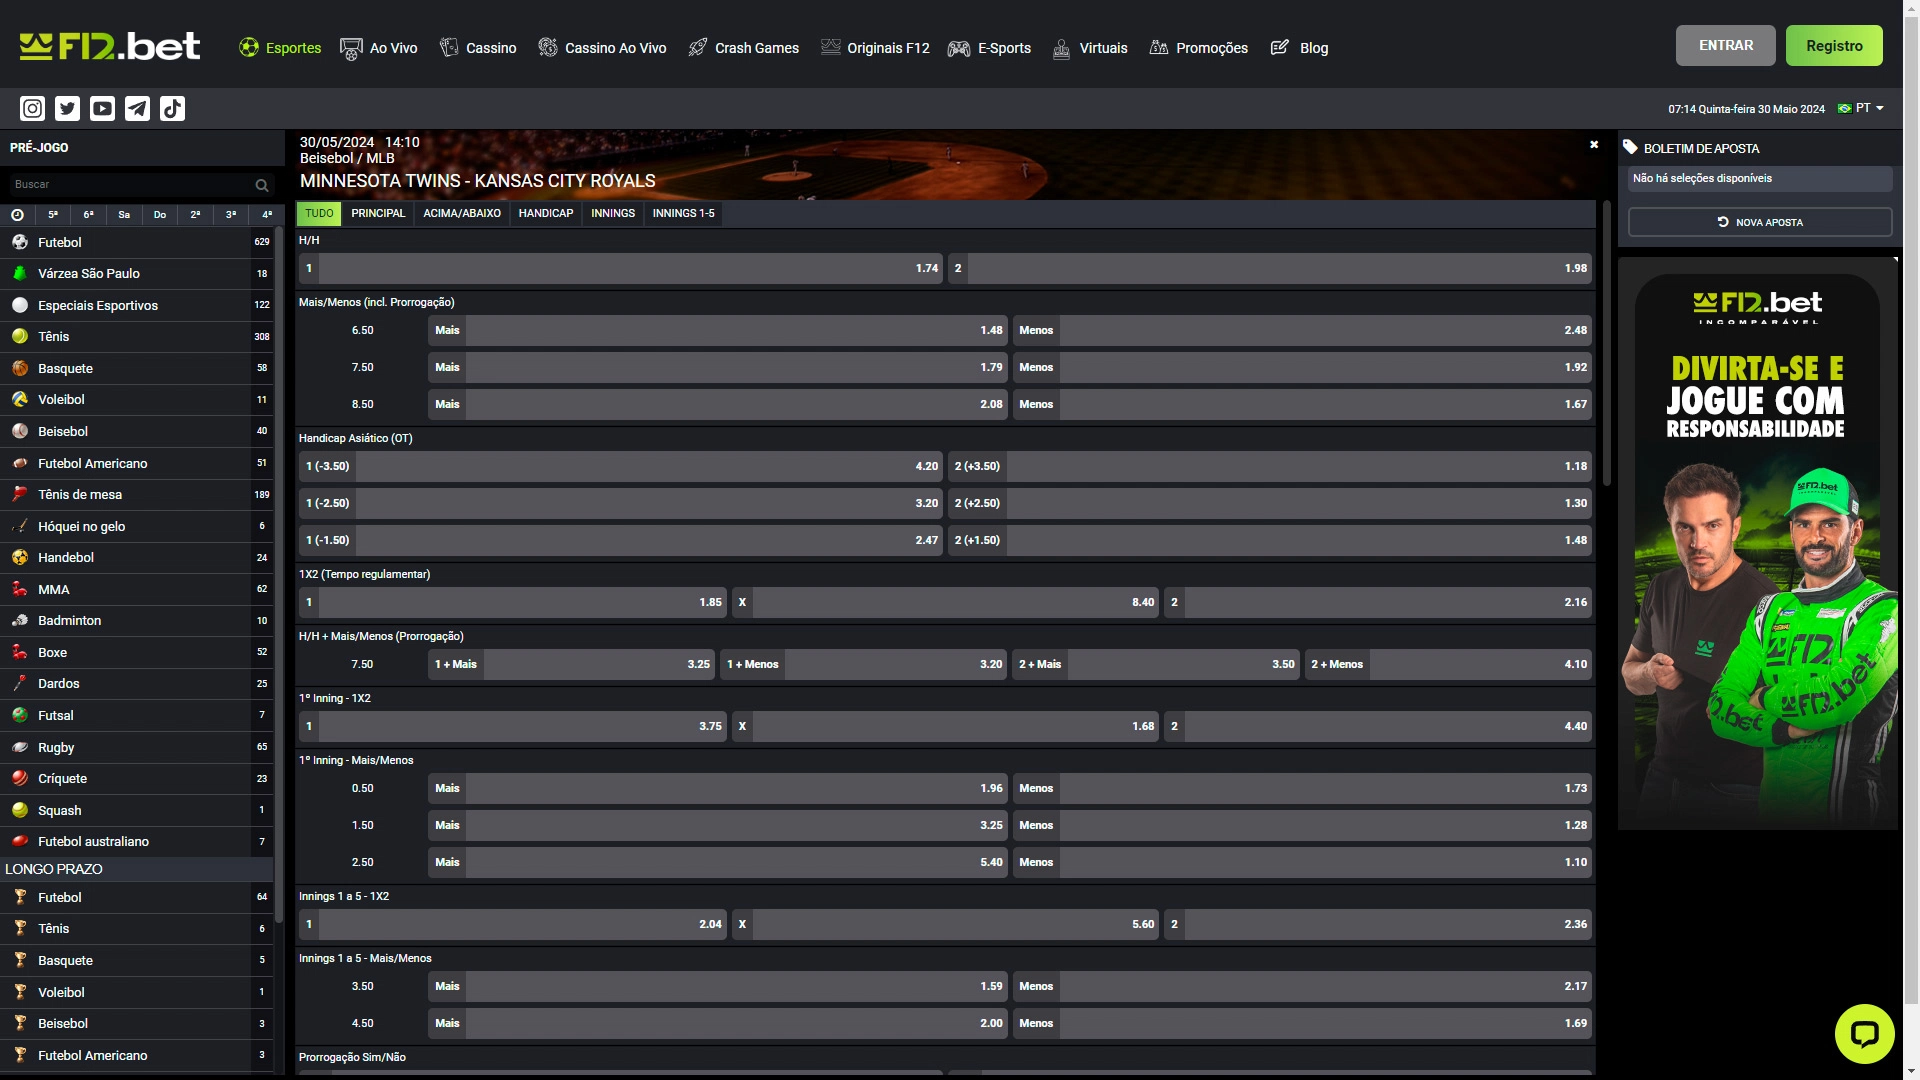Open the Twitter social icon
This screenshot has height=1080, width=1920.
pyautogui.click(x=67, y=108)
